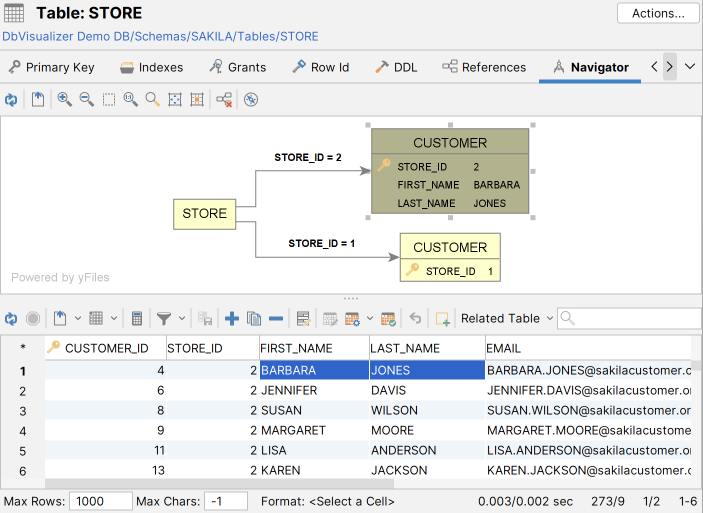
Task: Click the add-note icon beside Related Table
Action: pos(443,319)
